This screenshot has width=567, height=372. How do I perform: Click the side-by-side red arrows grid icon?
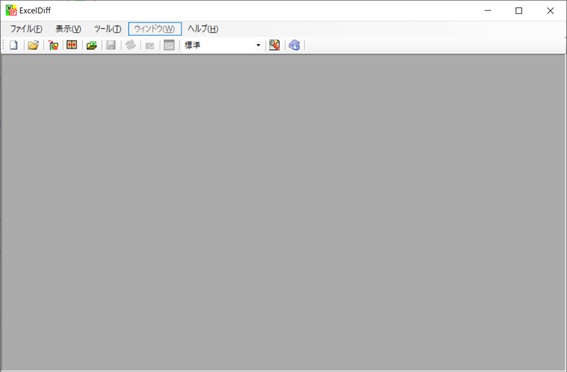(72, 45)
